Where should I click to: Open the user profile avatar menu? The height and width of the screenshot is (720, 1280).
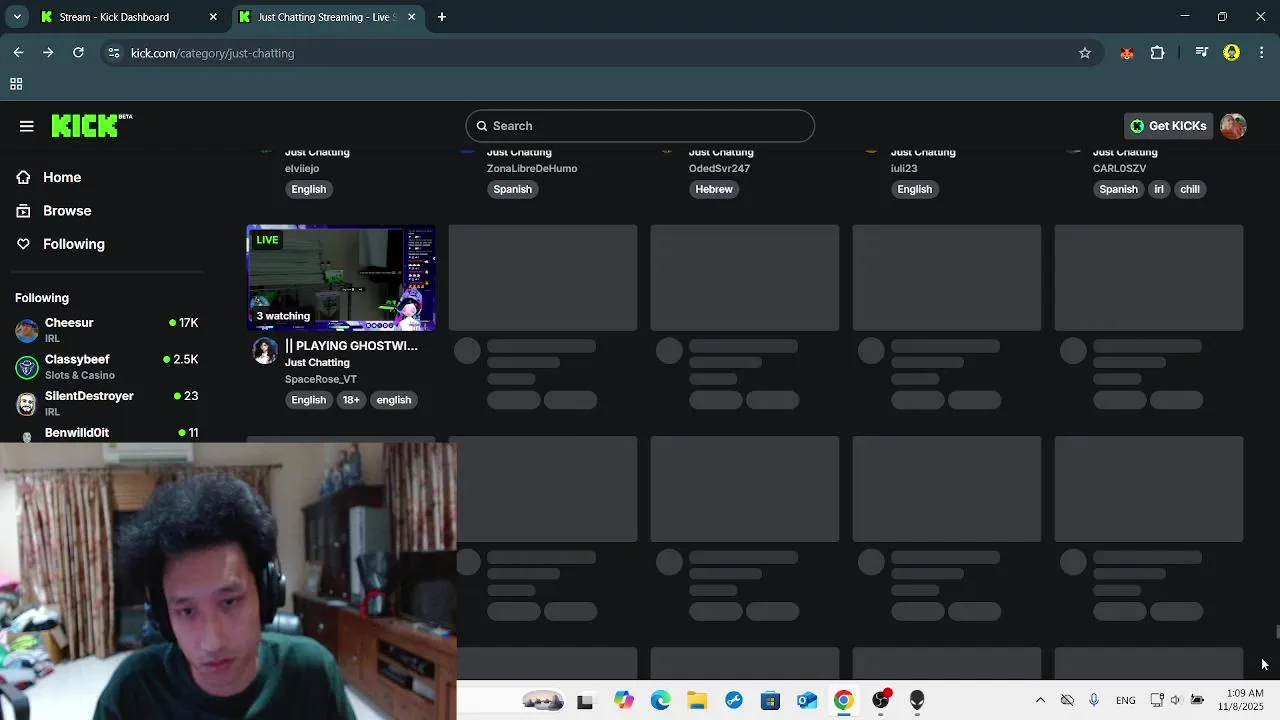[1233, 126]
